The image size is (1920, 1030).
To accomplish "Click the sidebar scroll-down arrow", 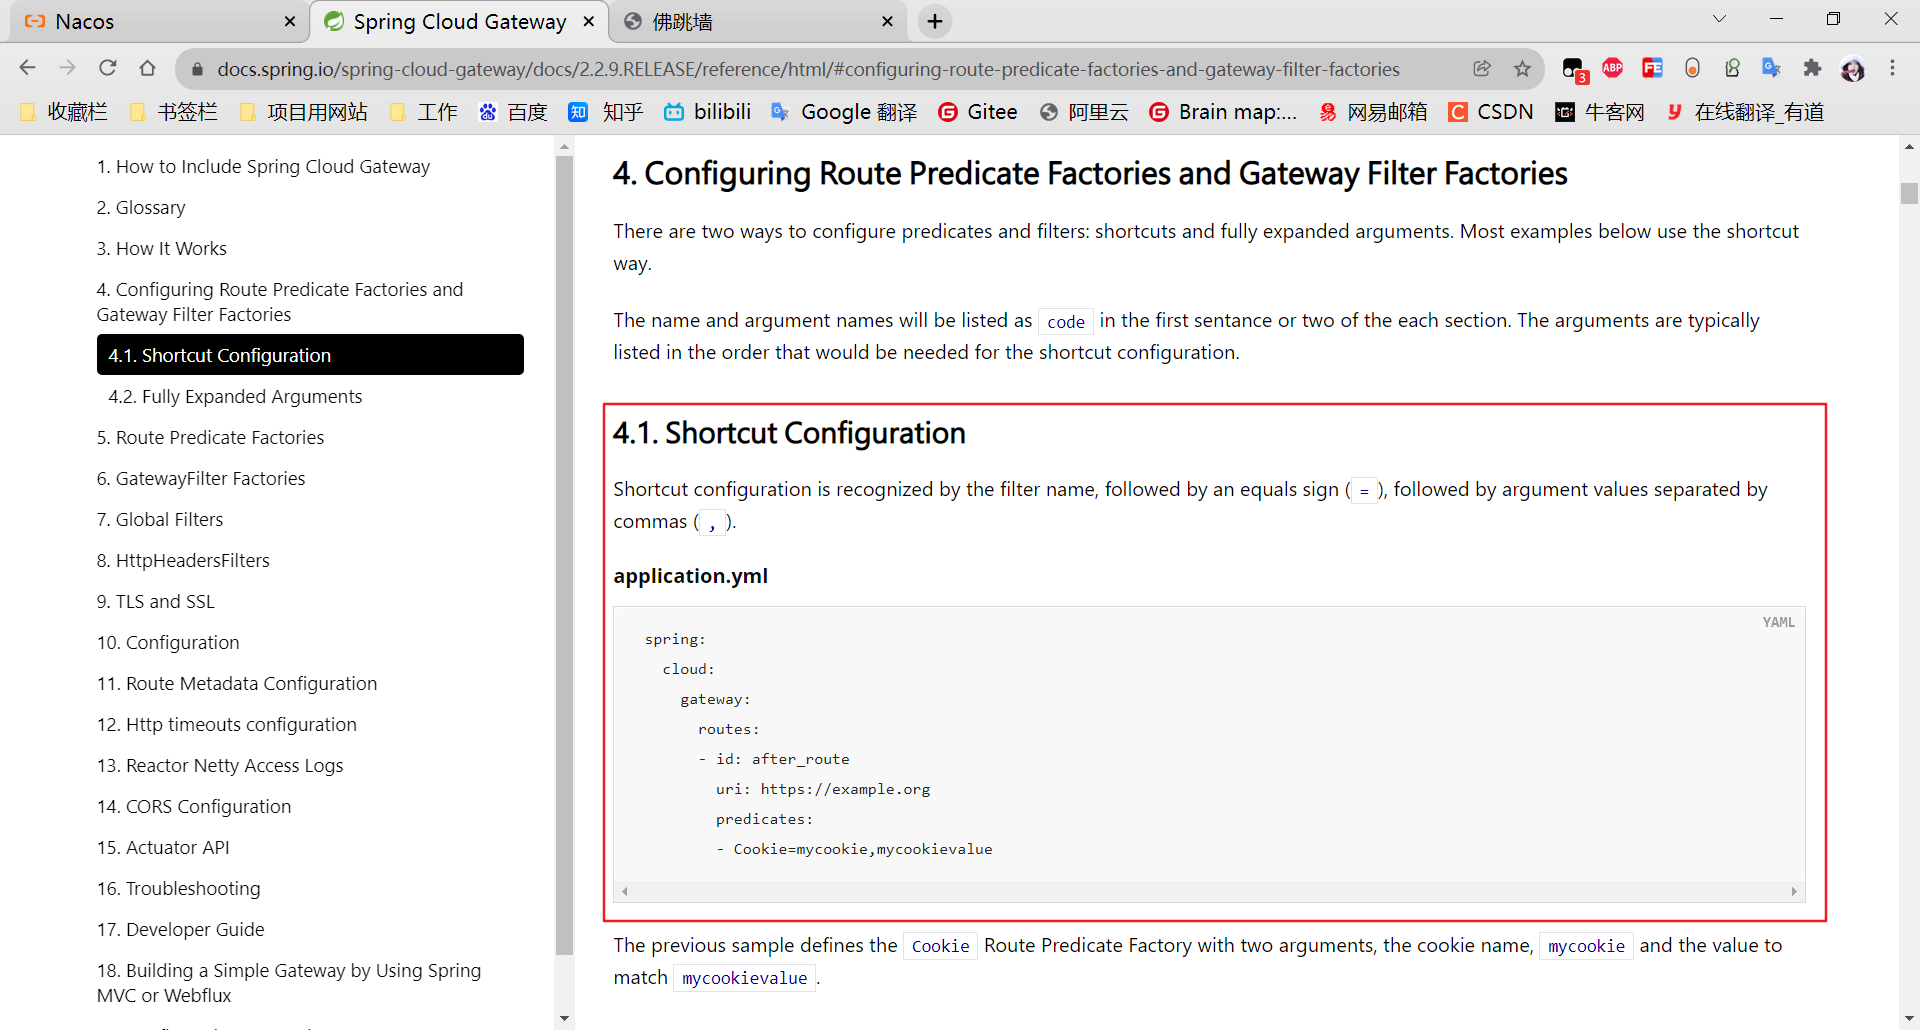I will pyautogui.click(x=565, y=1018).
